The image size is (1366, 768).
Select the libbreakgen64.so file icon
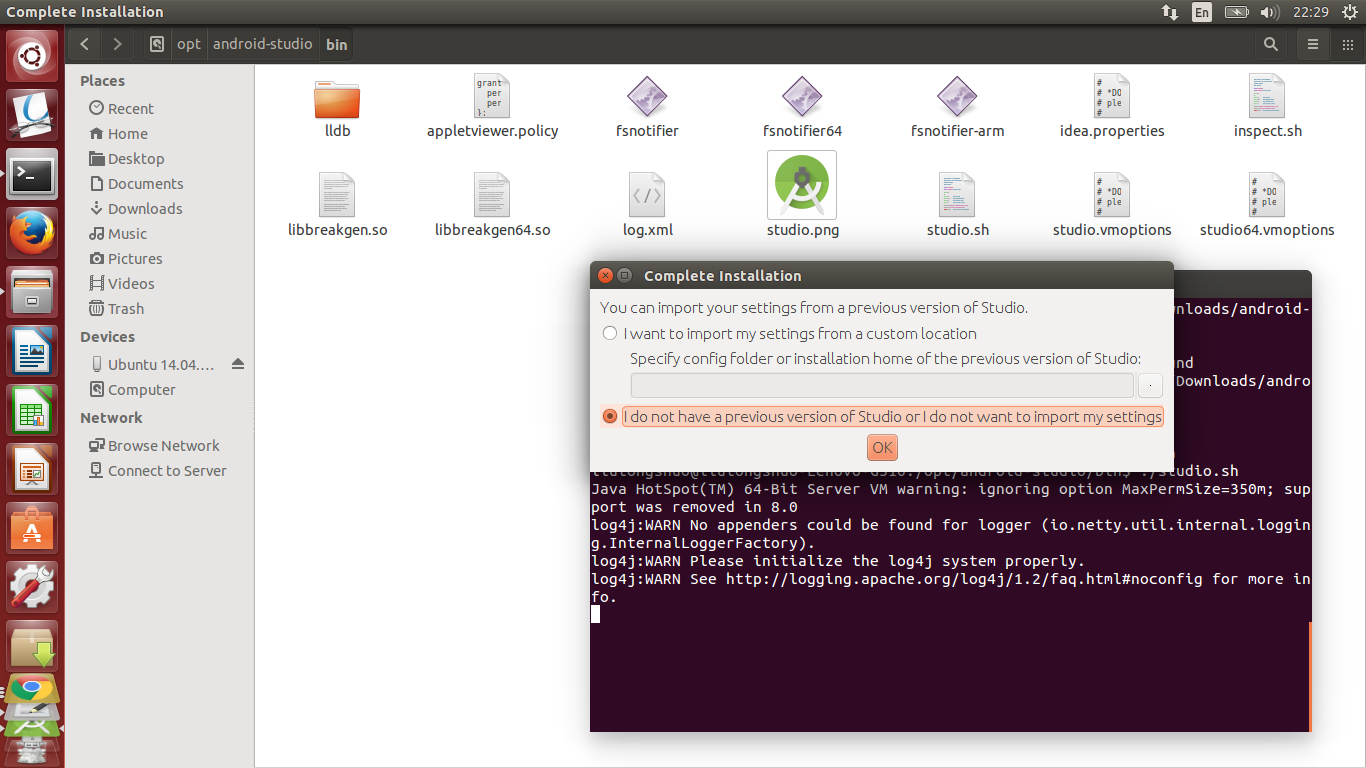pos(492,195)
